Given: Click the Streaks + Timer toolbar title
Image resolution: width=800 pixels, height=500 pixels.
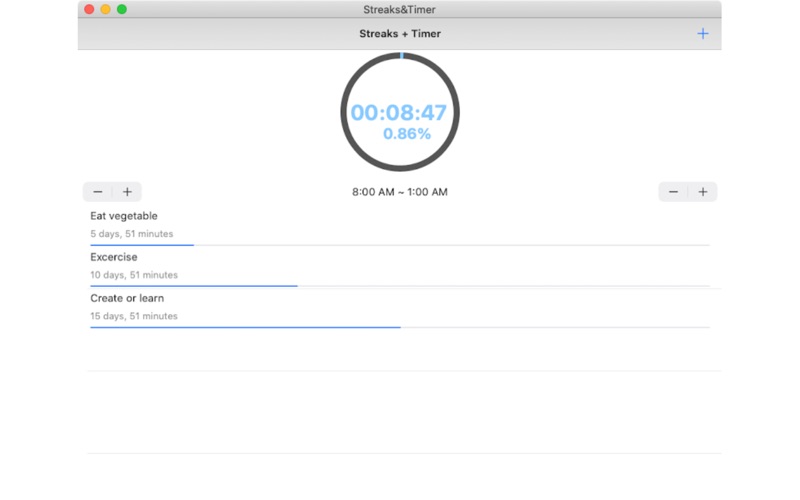Looking at the screenshot, I should click(399, 34).
